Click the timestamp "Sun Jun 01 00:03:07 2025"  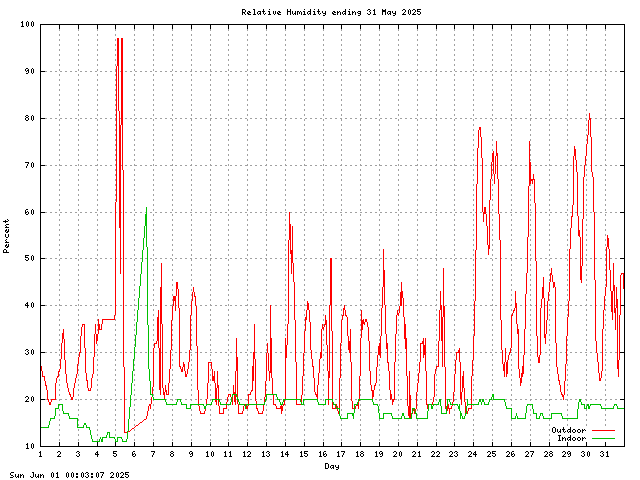pyautogui.click(x=69, y=475)
